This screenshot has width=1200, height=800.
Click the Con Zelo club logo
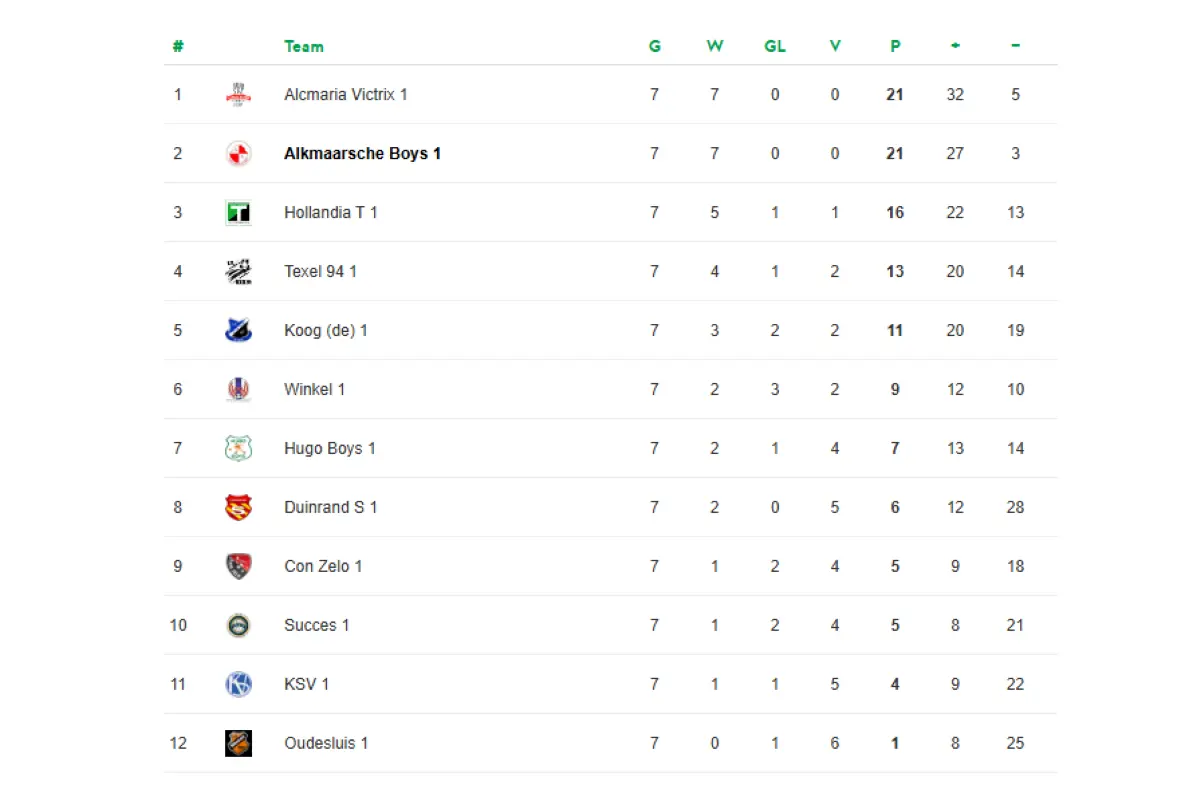pyautogui.click(x=238, y=567)
